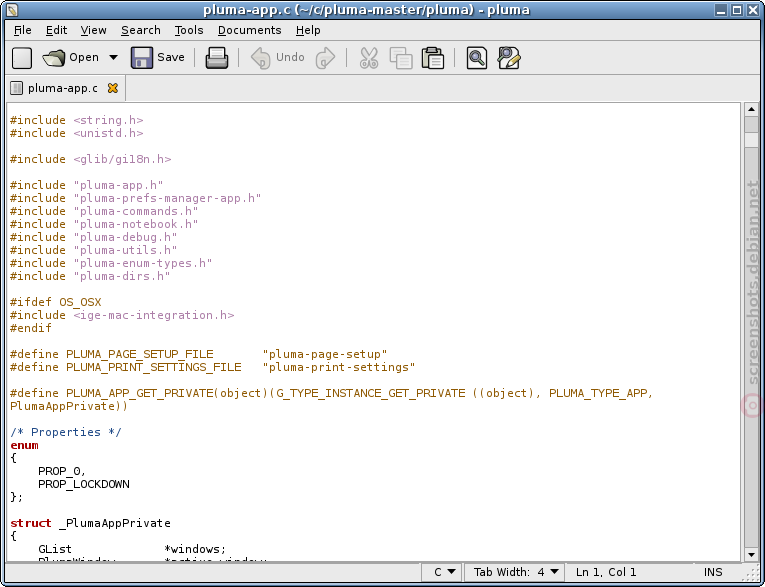
Task: Click on "pluma-notebook.h" include
Action: (x=136, y=224)
